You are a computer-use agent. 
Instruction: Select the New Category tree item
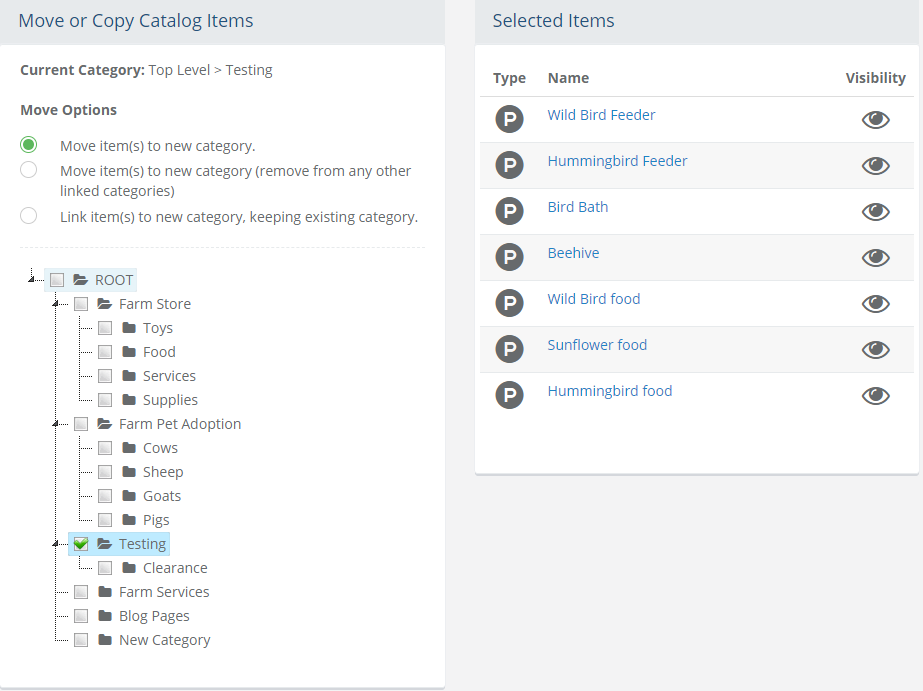tap(164, 640)
